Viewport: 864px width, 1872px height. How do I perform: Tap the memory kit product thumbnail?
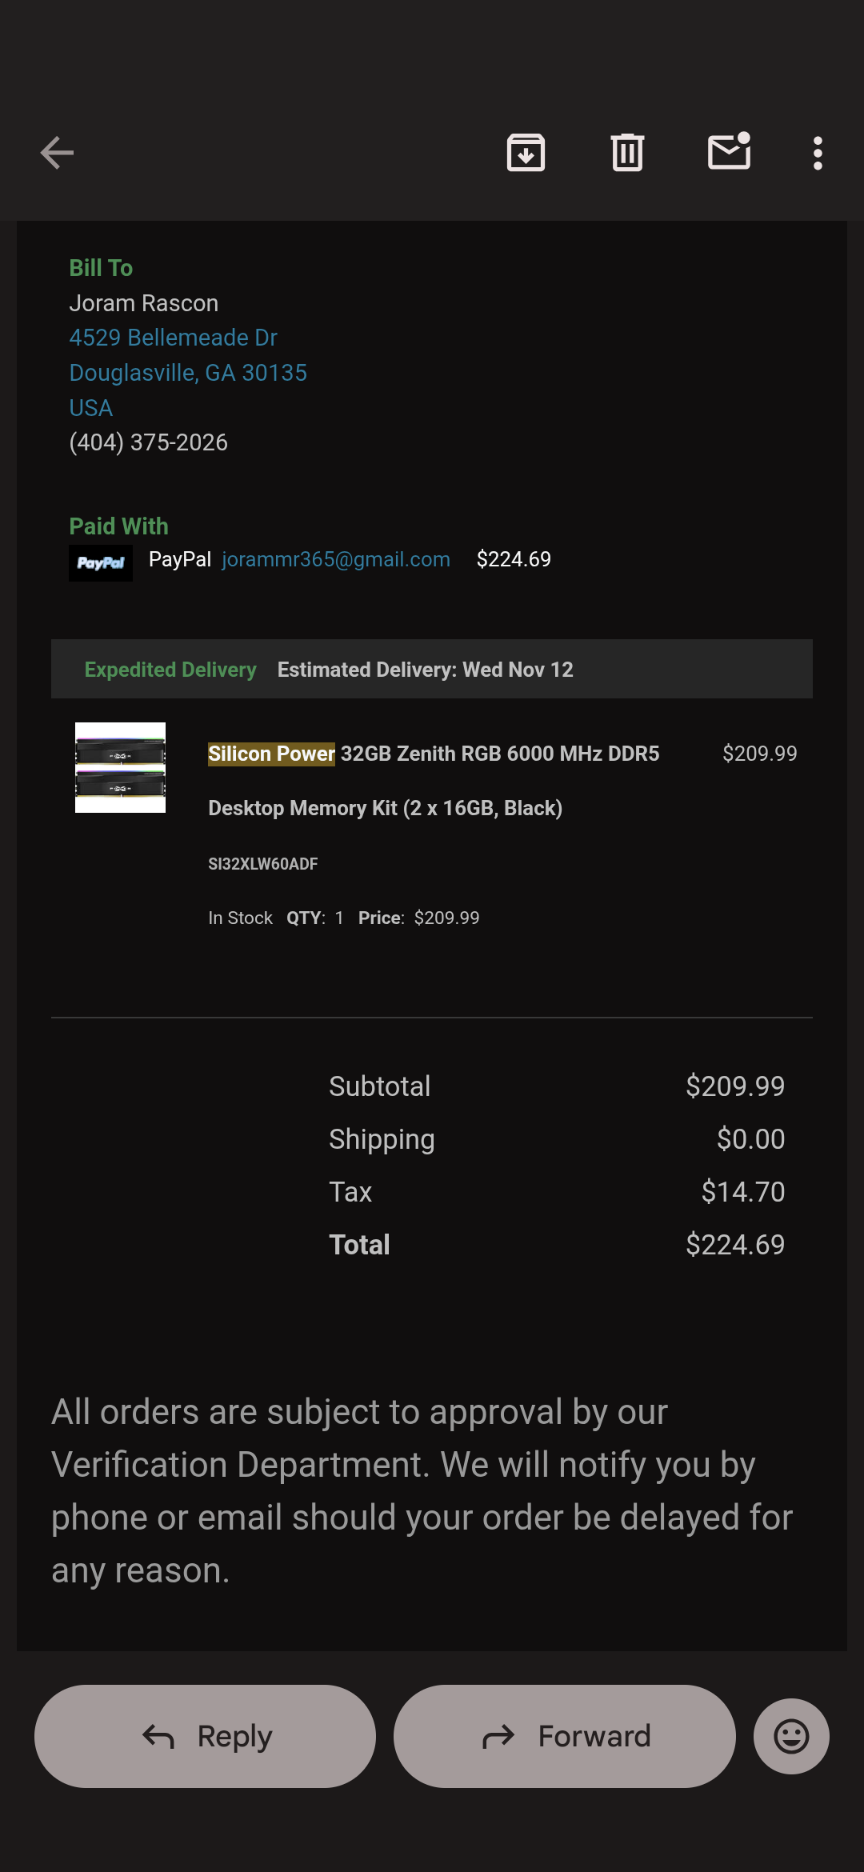tap(120, 767)
